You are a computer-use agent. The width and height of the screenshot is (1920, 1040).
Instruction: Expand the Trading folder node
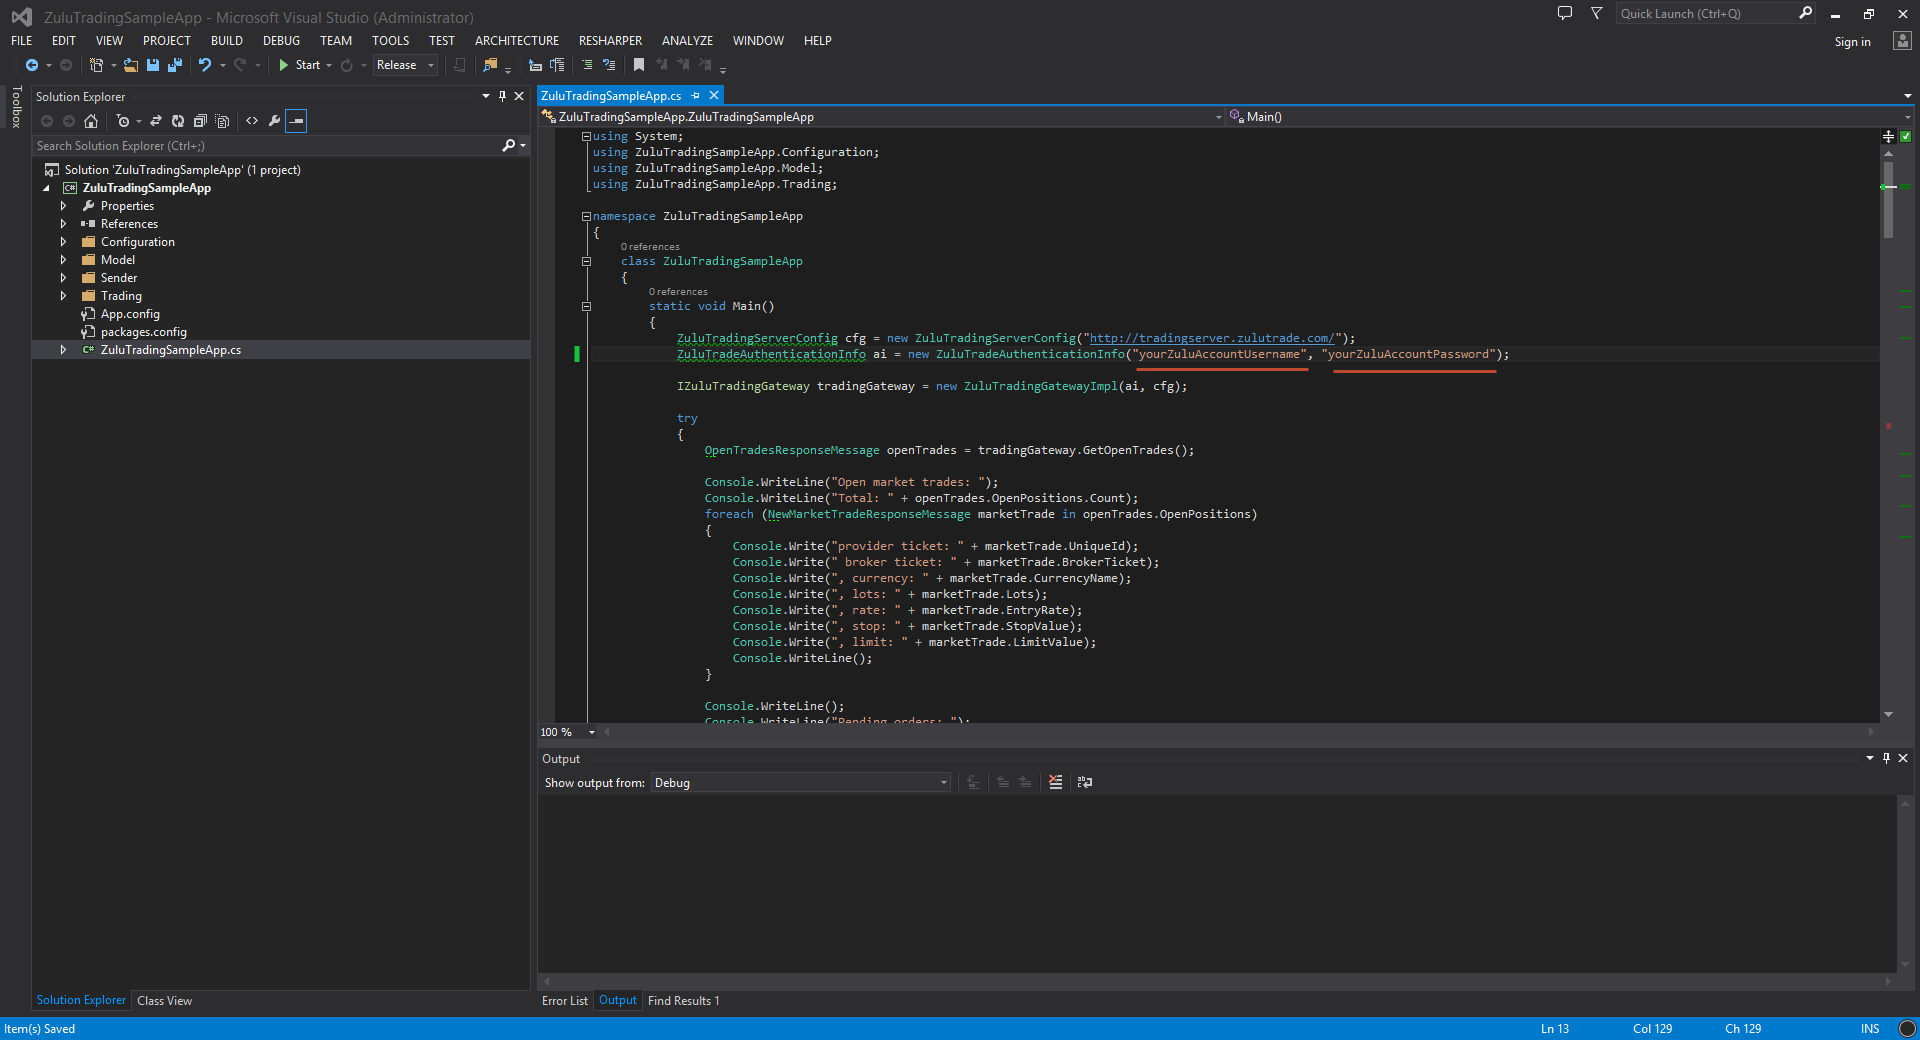point(63,296)
